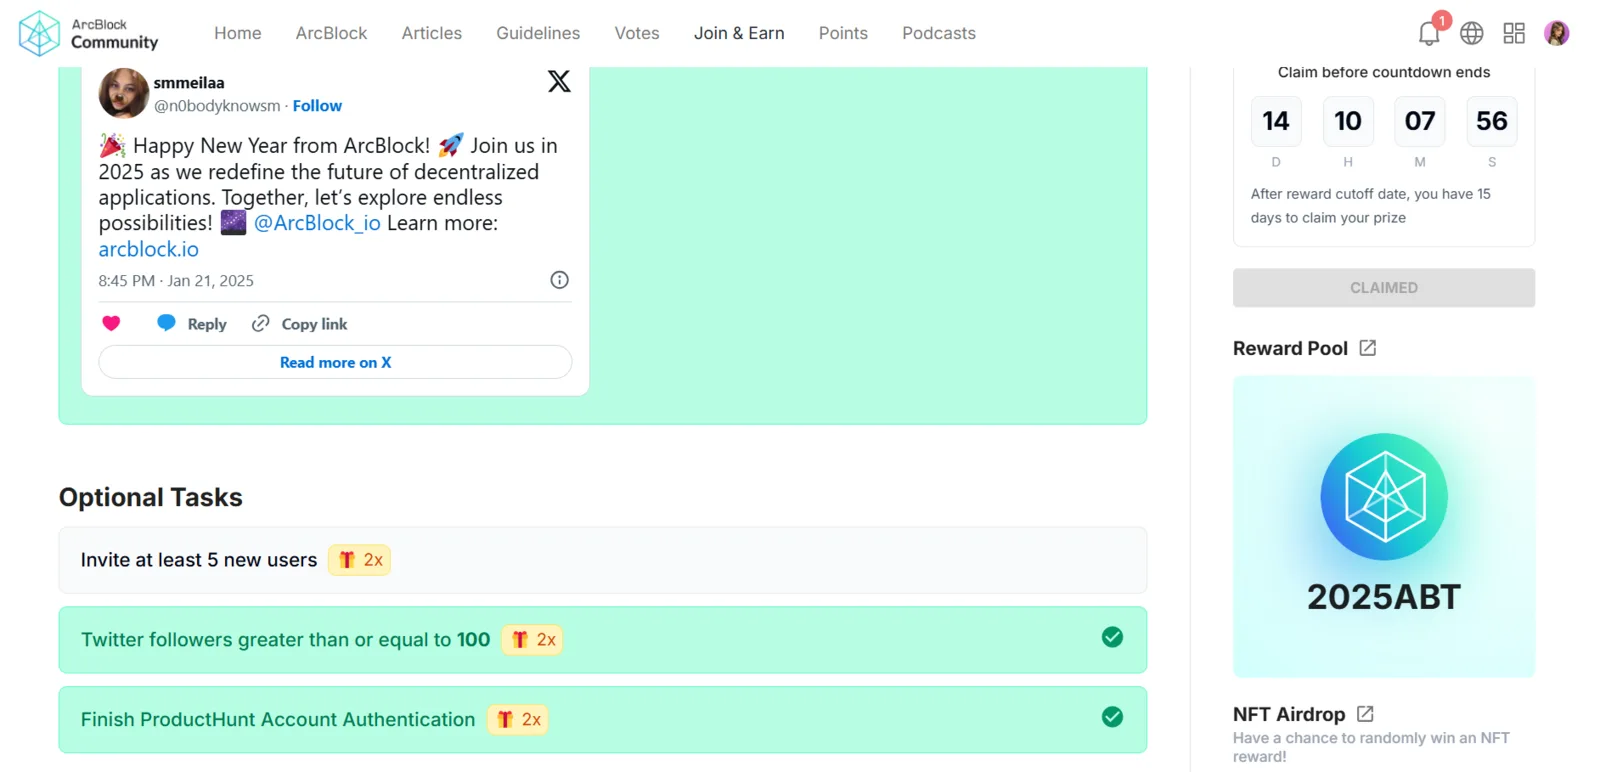Go to the Home menu
The image size is (1600, 772).
238,33
